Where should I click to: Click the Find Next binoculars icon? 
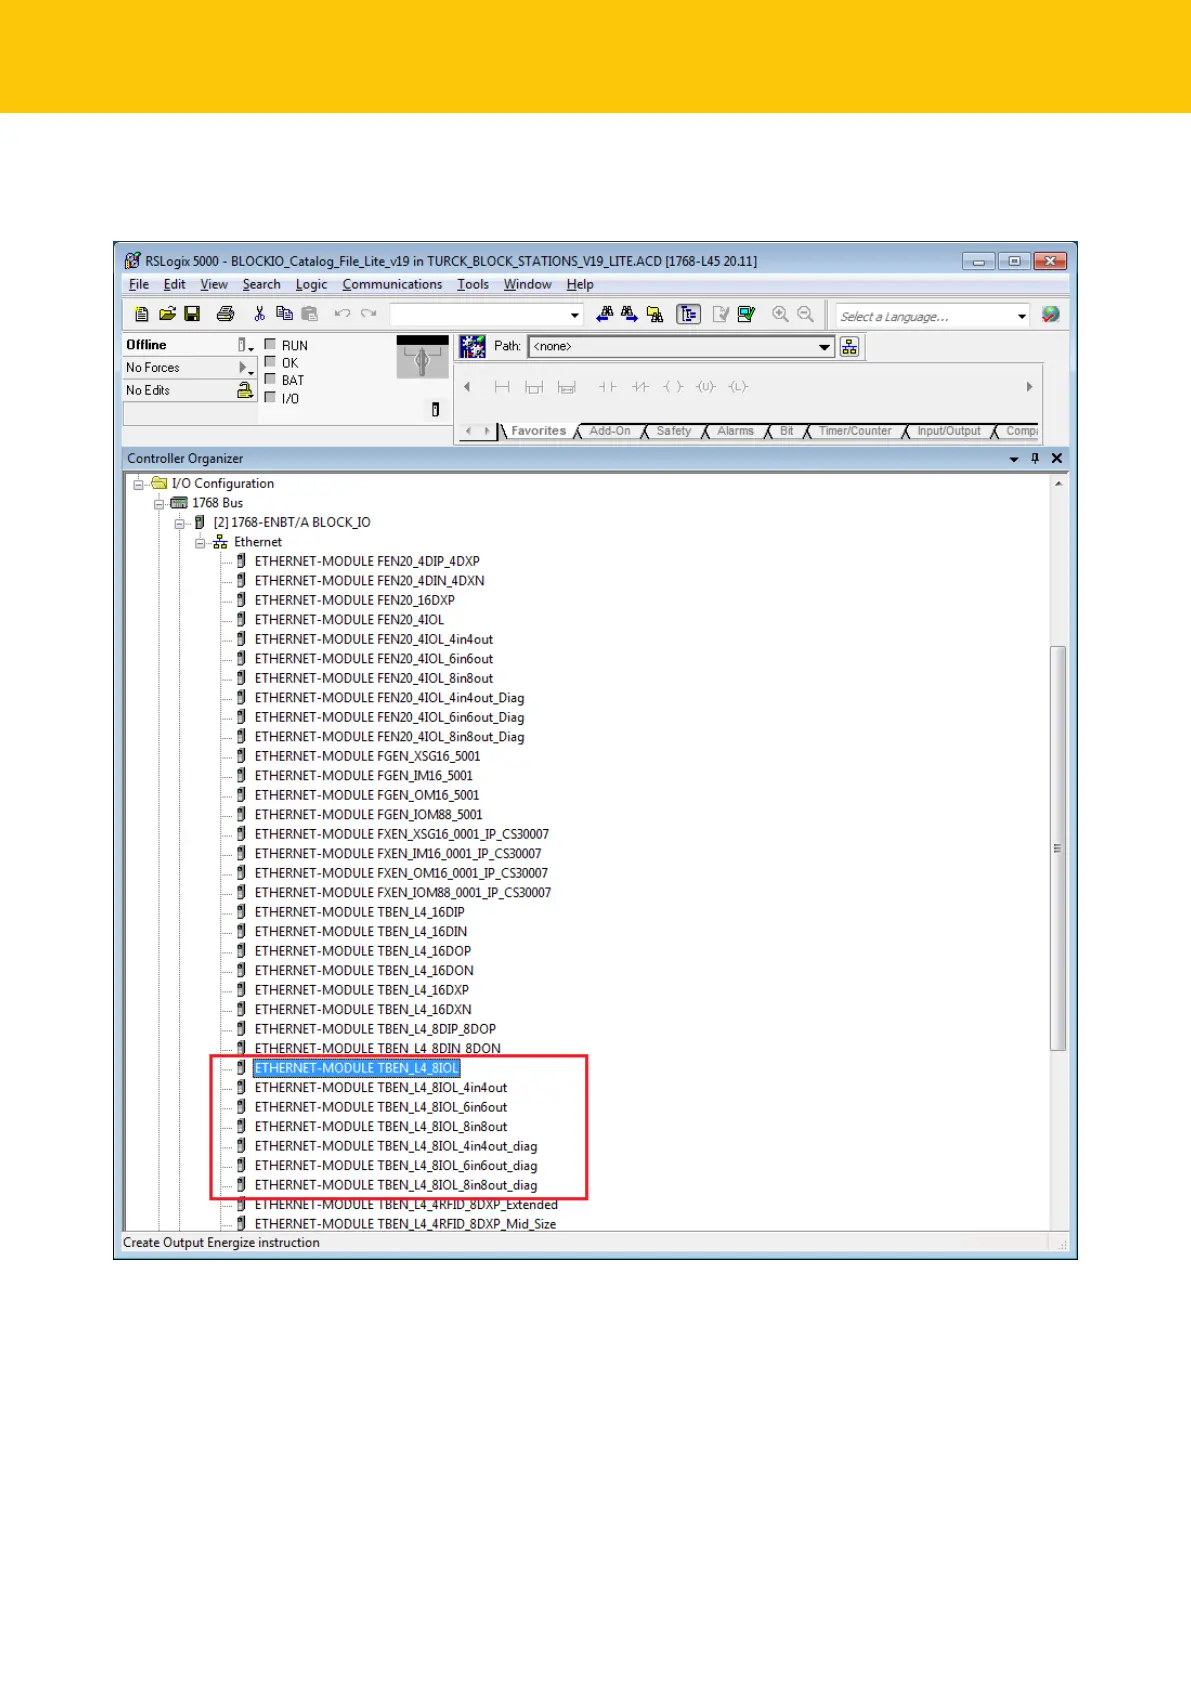tap(629, 314)
